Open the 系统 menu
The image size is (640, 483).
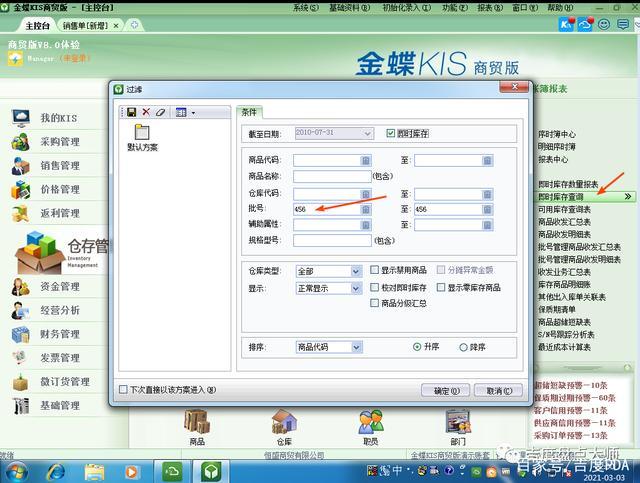[305, 8]
